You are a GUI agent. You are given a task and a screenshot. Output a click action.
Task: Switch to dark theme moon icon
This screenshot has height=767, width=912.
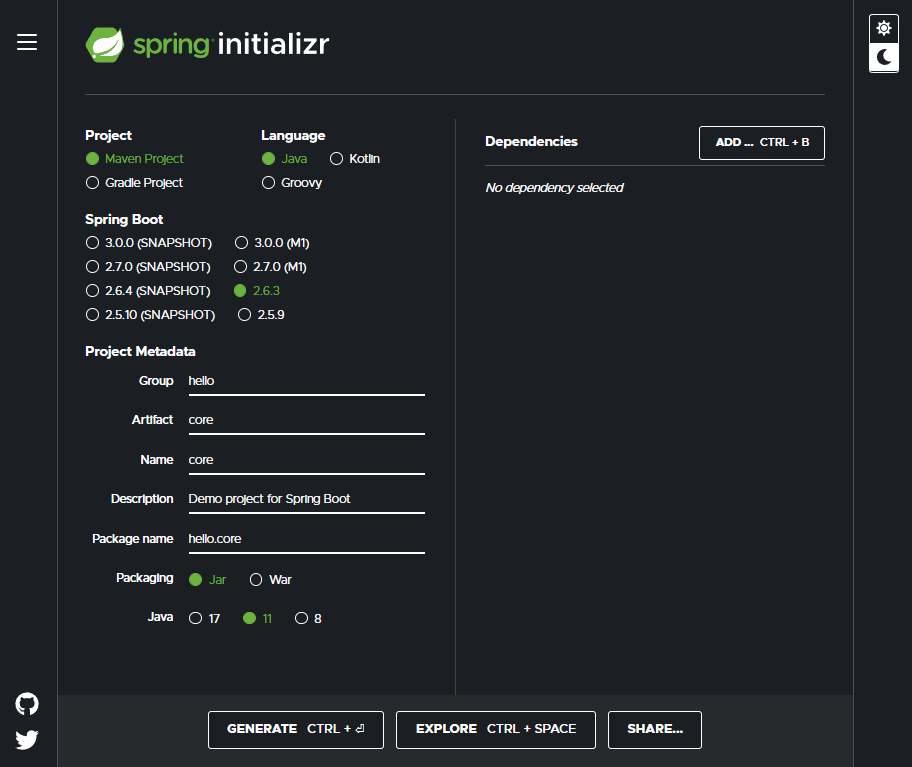884,57
